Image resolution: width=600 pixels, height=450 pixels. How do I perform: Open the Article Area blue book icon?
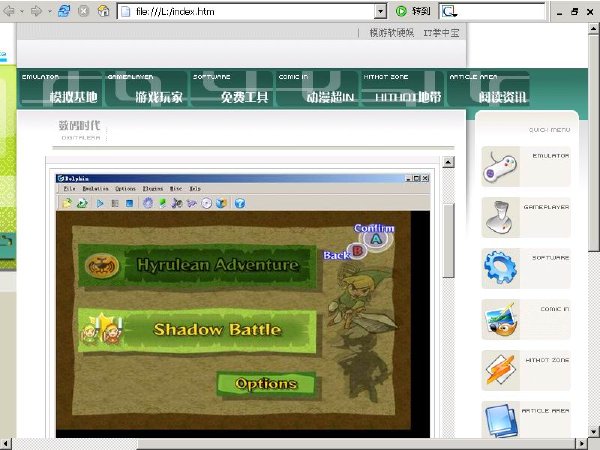(x=501, y=420)
